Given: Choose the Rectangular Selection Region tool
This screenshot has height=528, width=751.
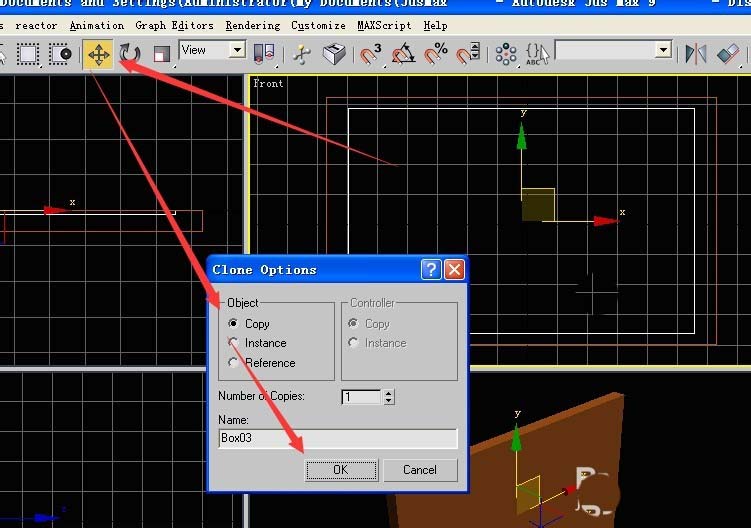Looking at the screenshot, I should (28, 54).
